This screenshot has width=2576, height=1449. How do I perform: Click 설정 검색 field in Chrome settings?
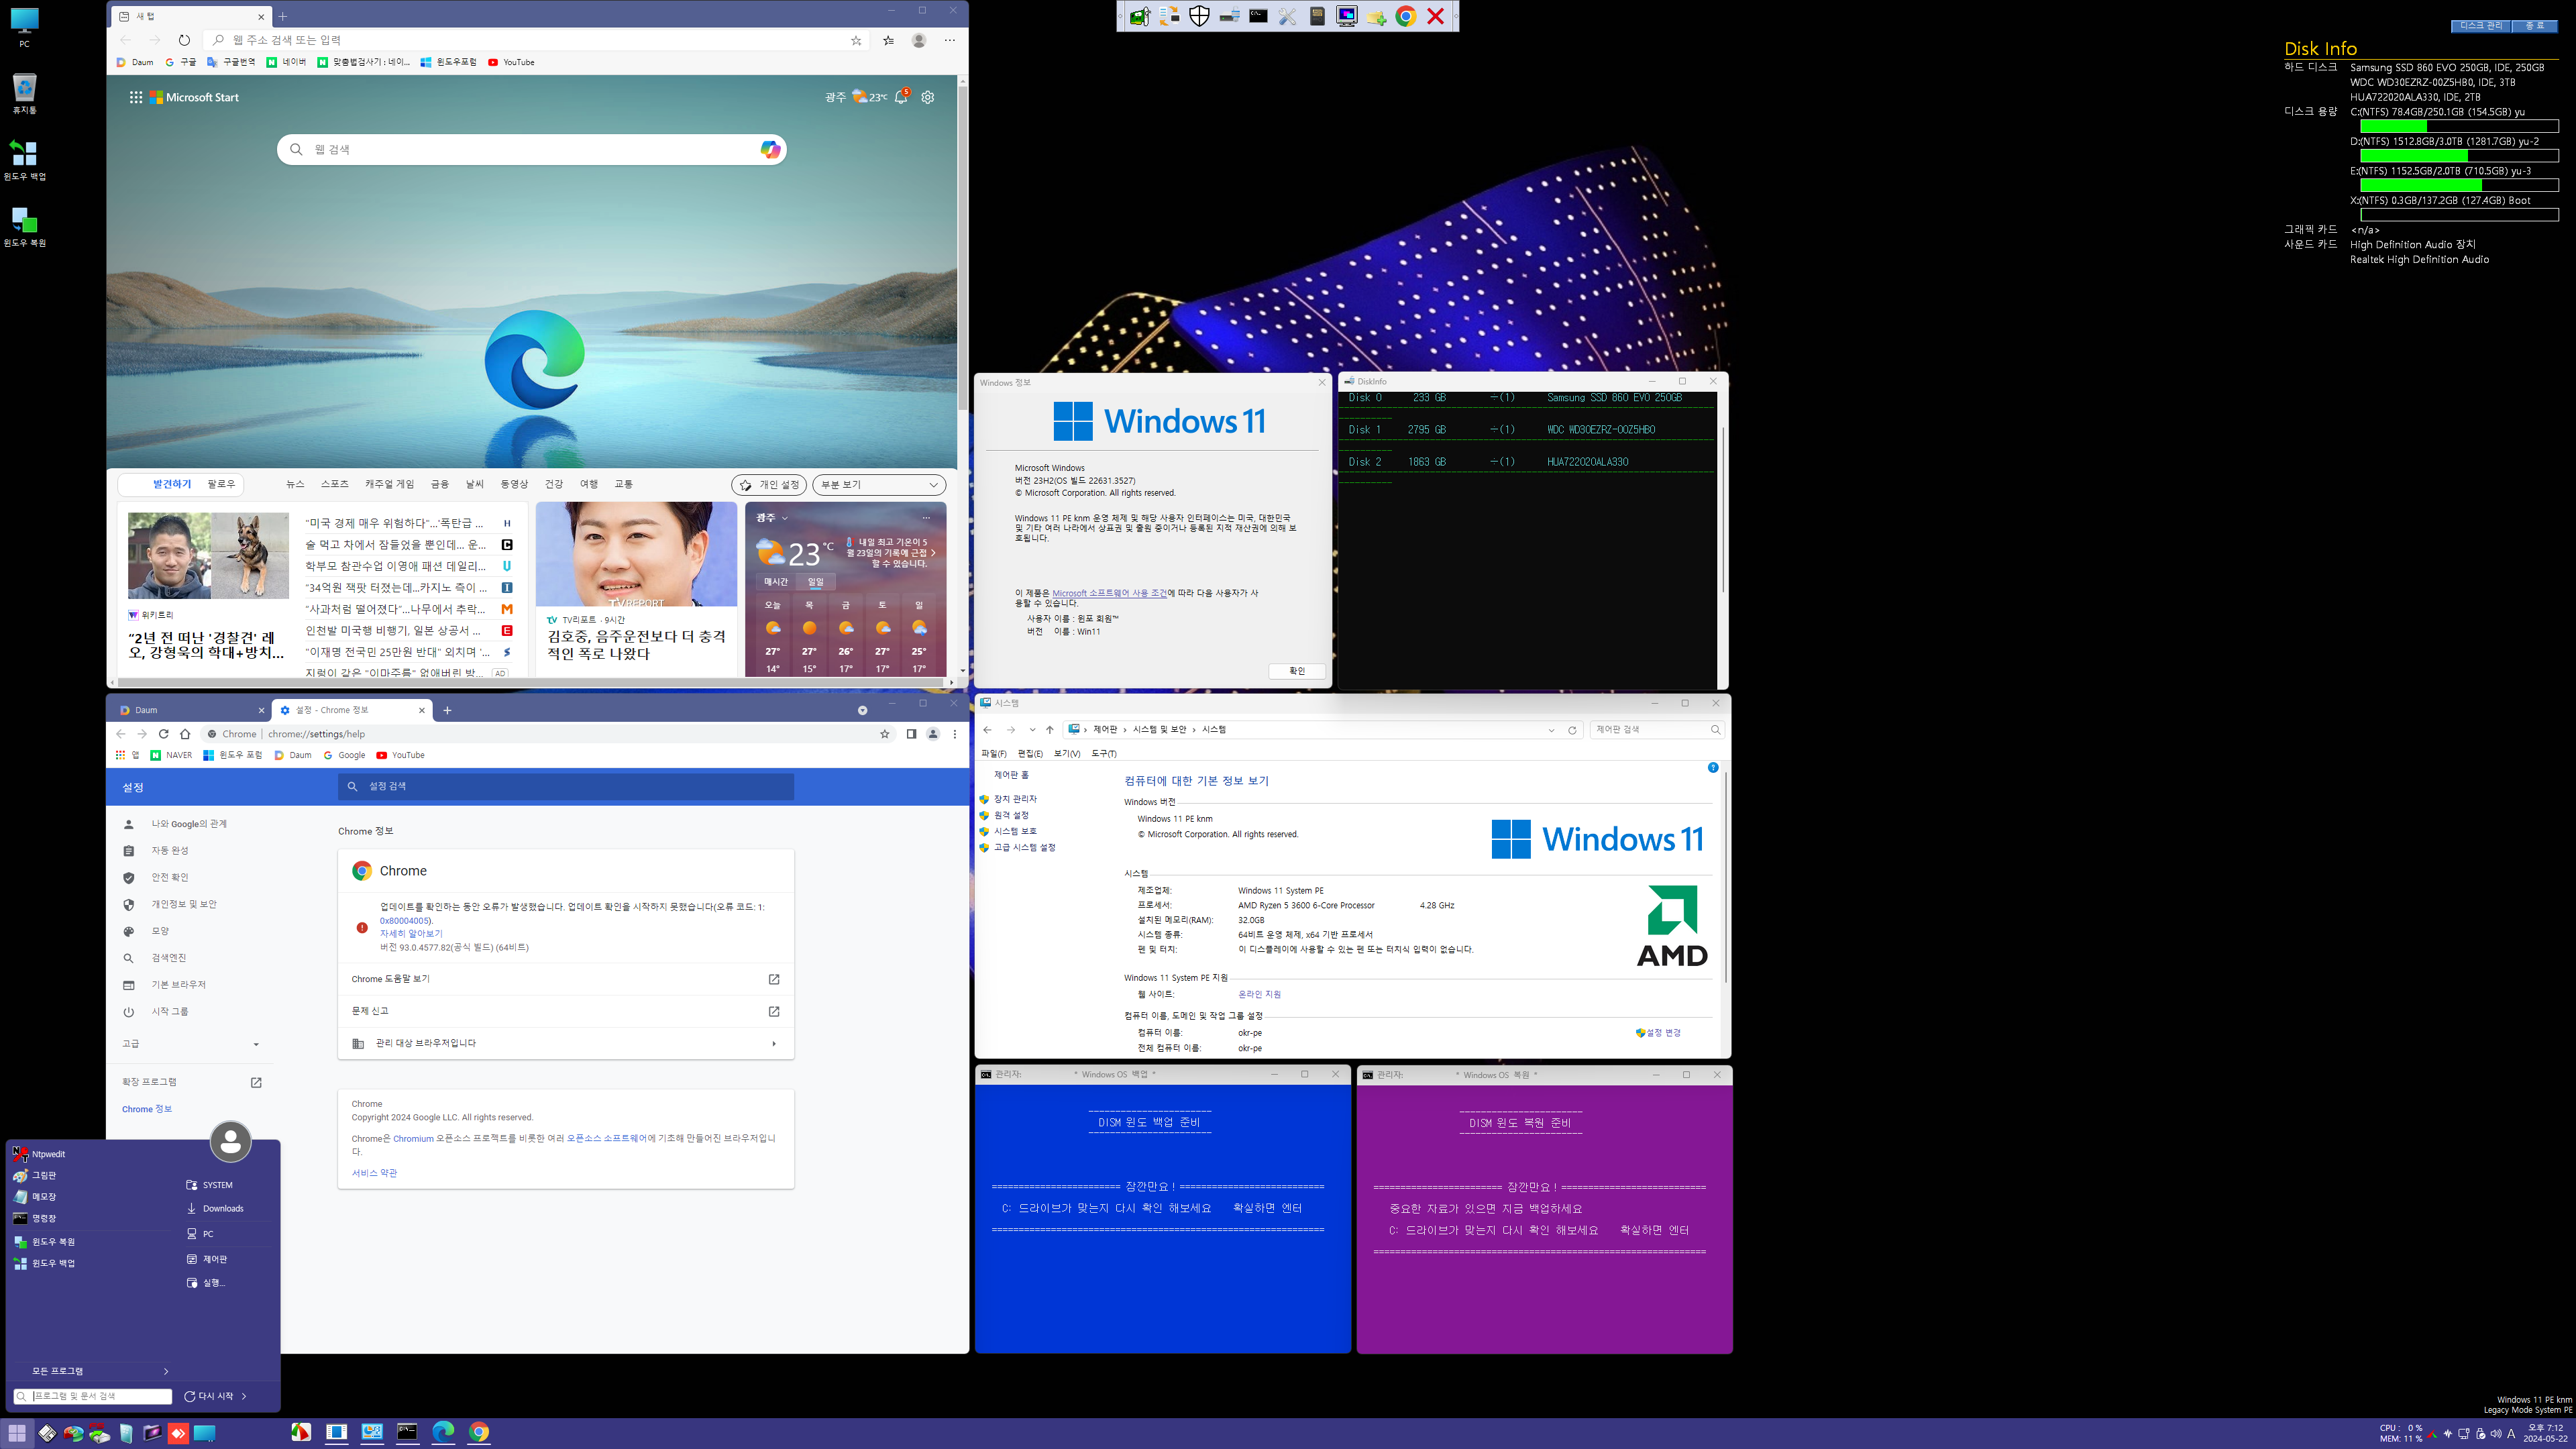[x=566, y=787]
